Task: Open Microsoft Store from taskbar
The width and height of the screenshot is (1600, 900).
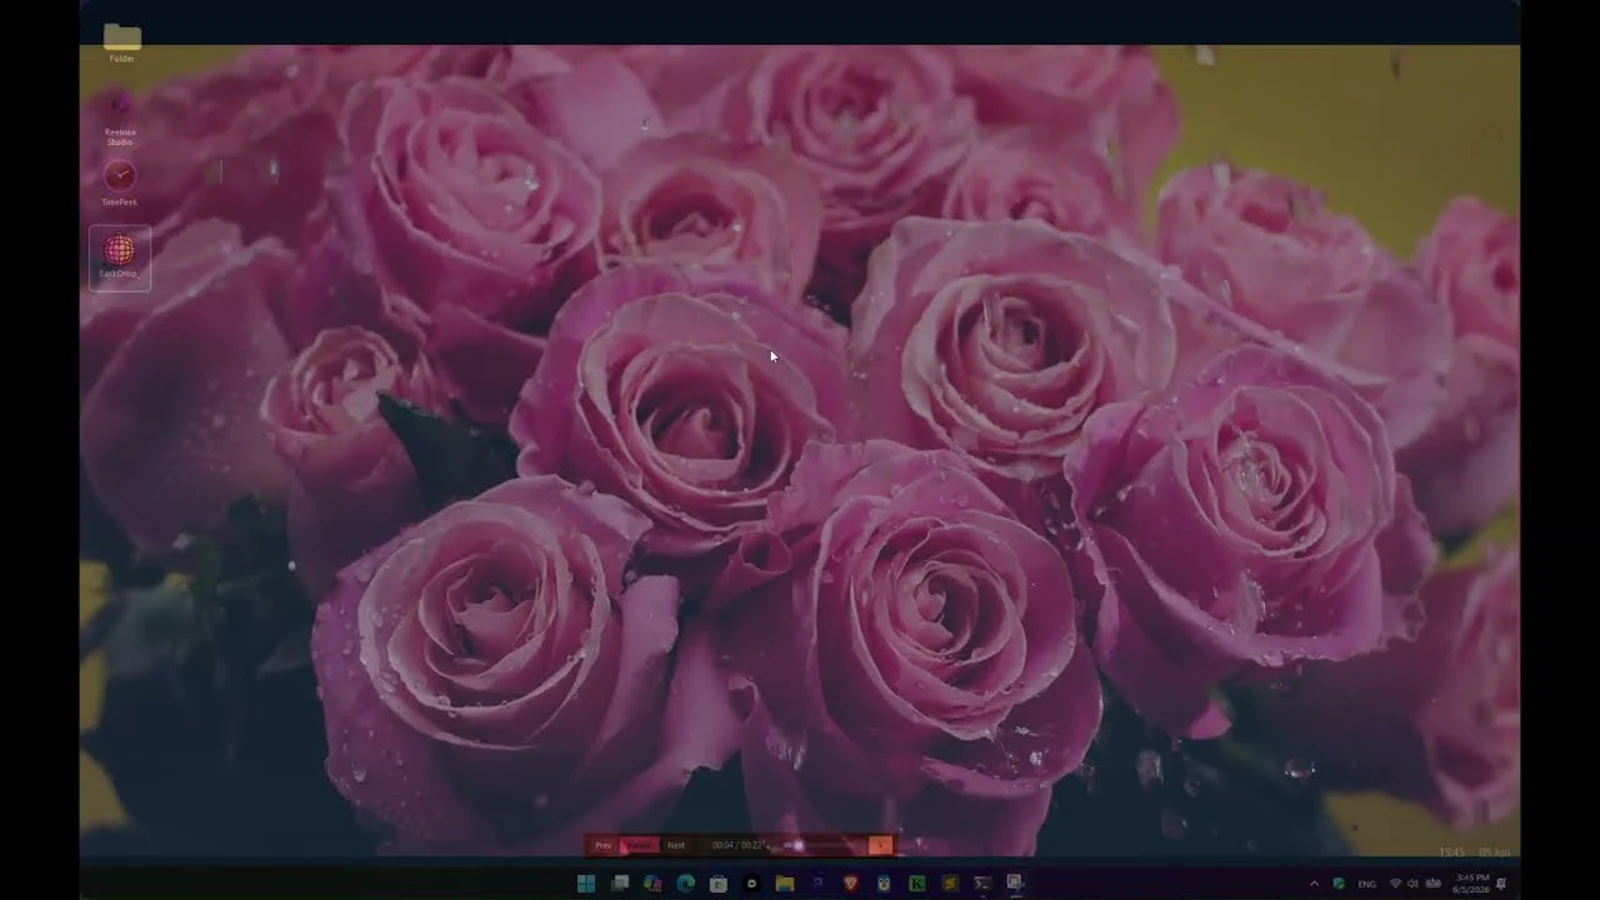Action: point(718,883)
